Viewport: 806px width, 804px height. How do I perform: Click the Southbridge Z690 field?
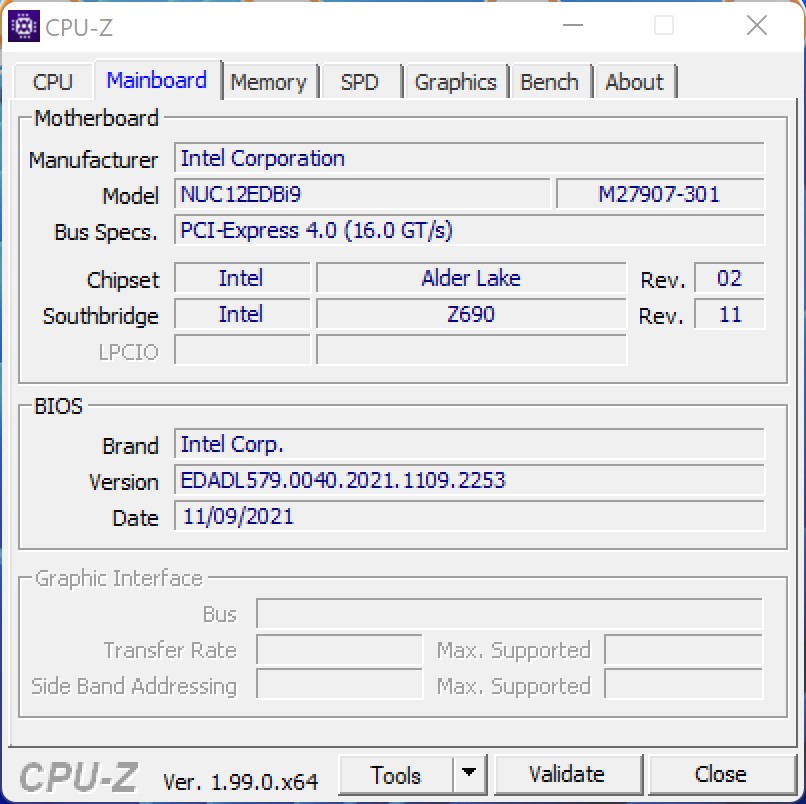click(471, 314)
